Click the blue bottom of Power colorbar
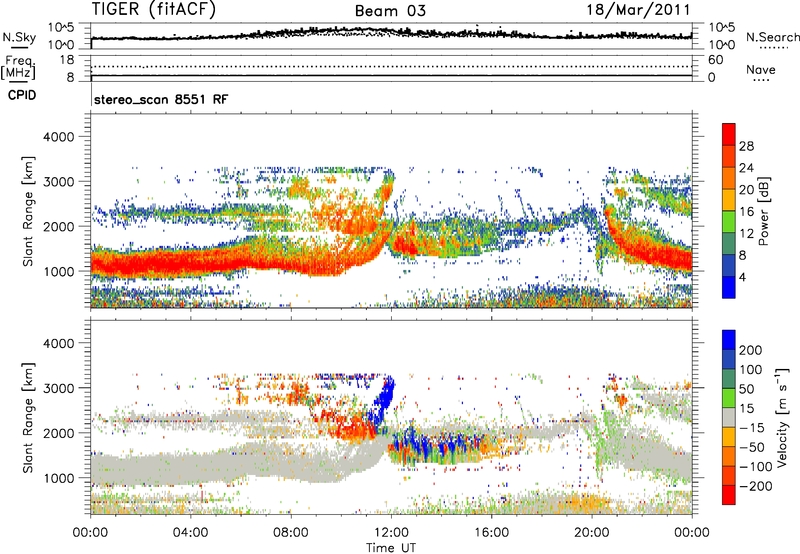The height and width of the screenshot is (554, 800). 729,287
